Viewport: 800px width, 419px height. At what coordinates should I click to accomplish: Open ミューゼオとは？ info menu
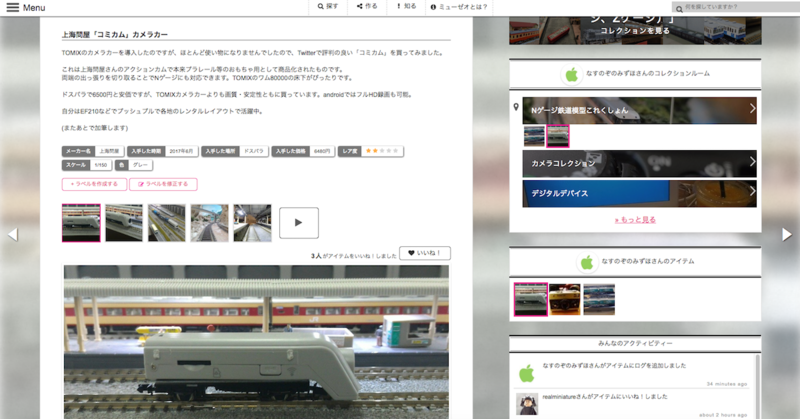point(459,7)
